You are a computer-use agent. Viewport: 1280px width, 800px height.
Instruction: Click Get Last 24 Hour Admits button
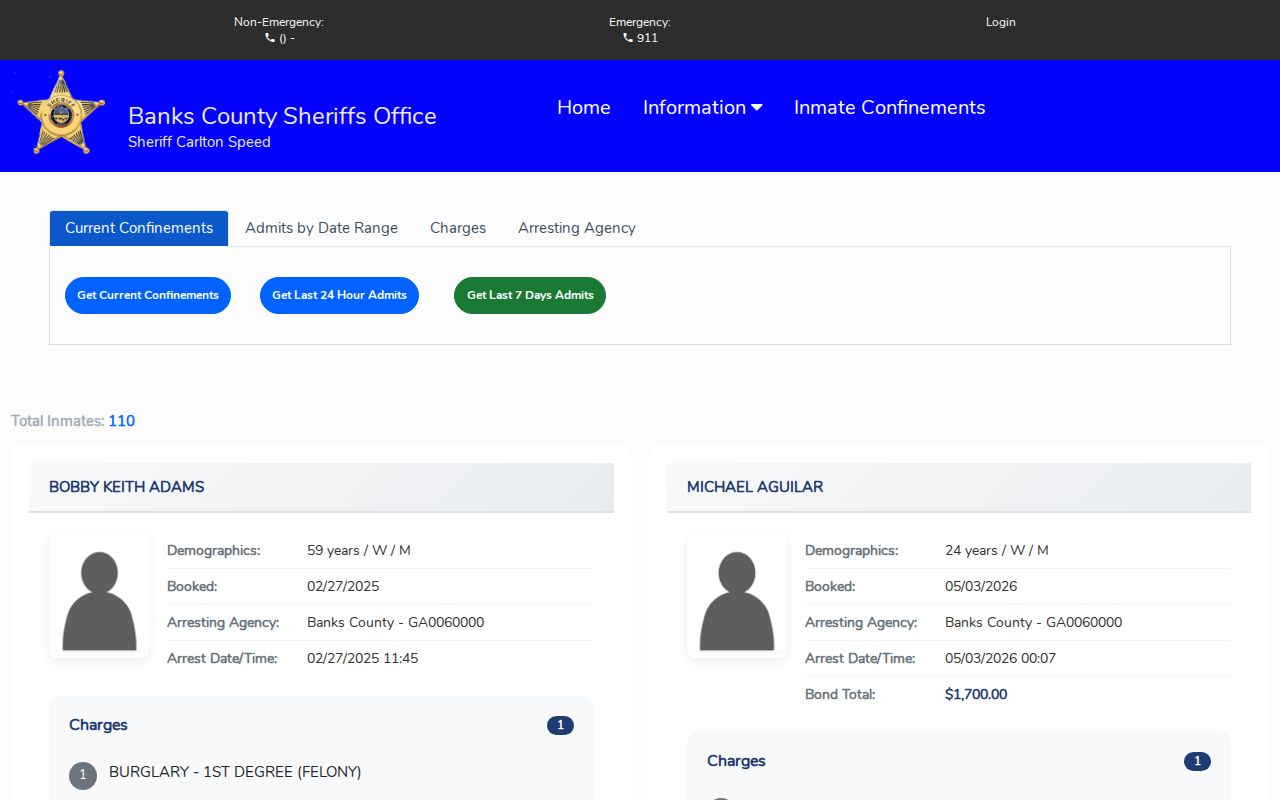tap(339, 295)
